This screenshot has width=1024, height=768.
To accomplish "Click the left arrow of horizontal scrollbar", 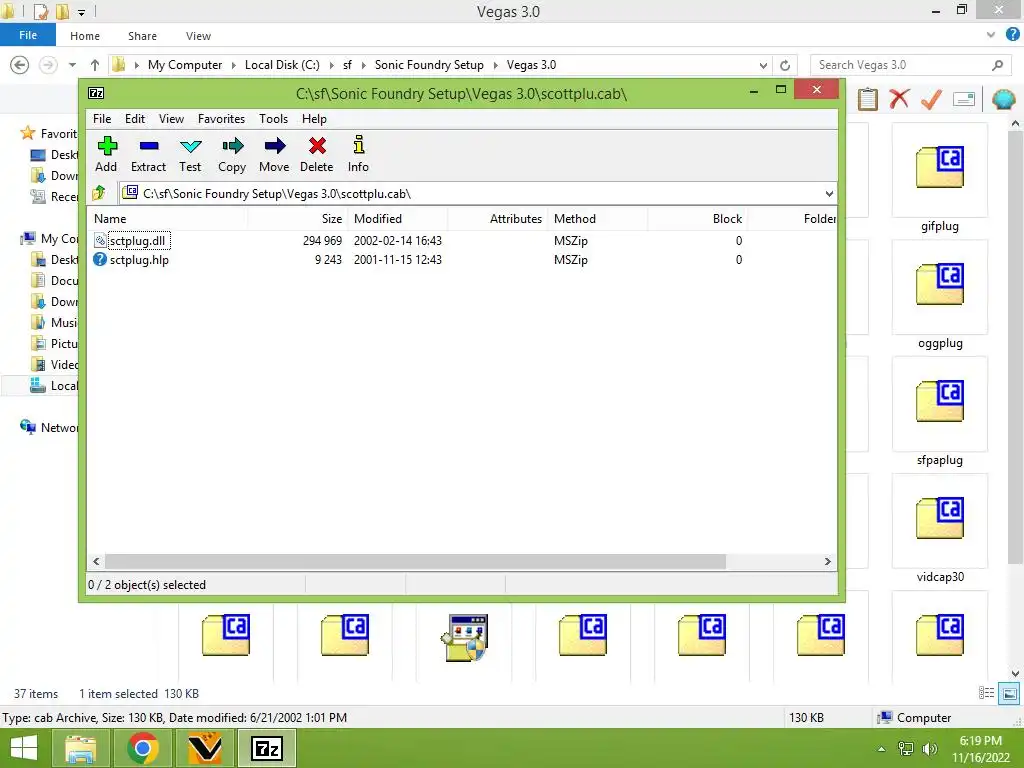I will coord(97,562).
